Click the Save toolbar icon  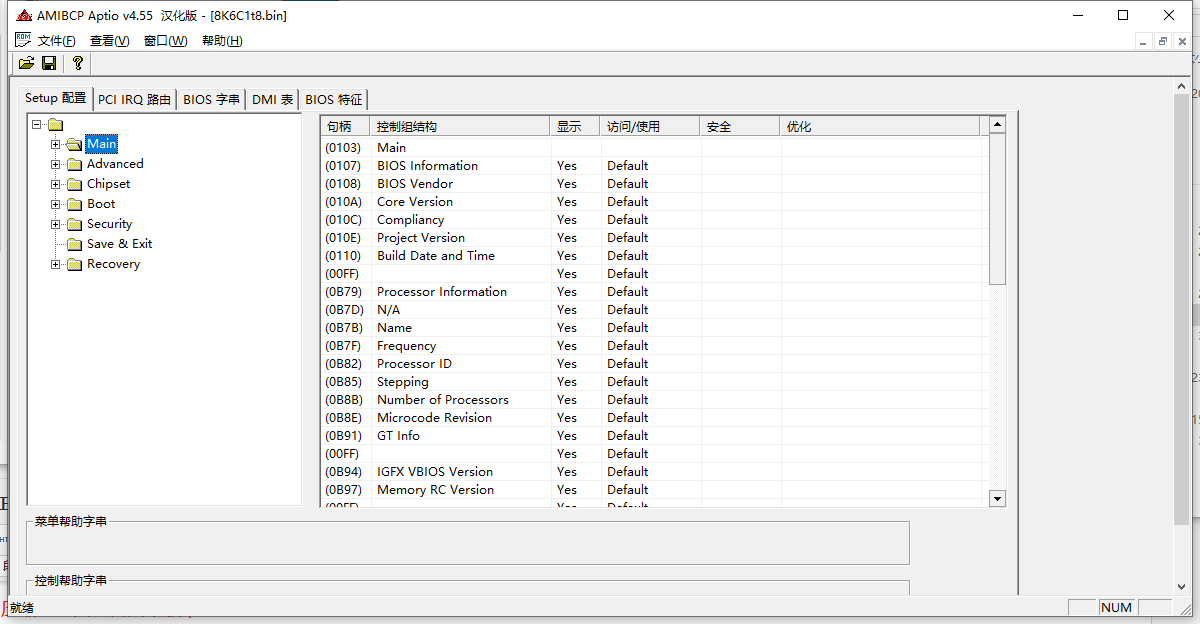pos(48,62)
